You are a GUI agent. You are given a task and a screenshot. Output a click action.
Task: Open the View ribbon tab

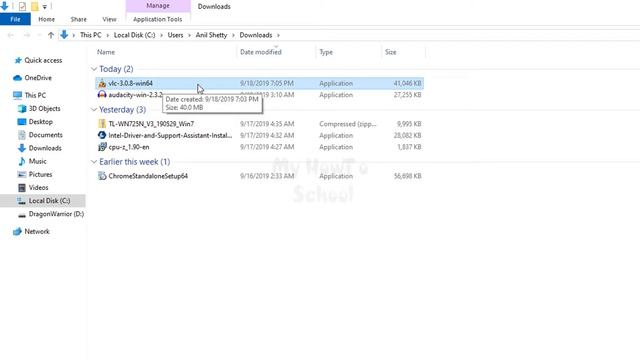(109, 19)
